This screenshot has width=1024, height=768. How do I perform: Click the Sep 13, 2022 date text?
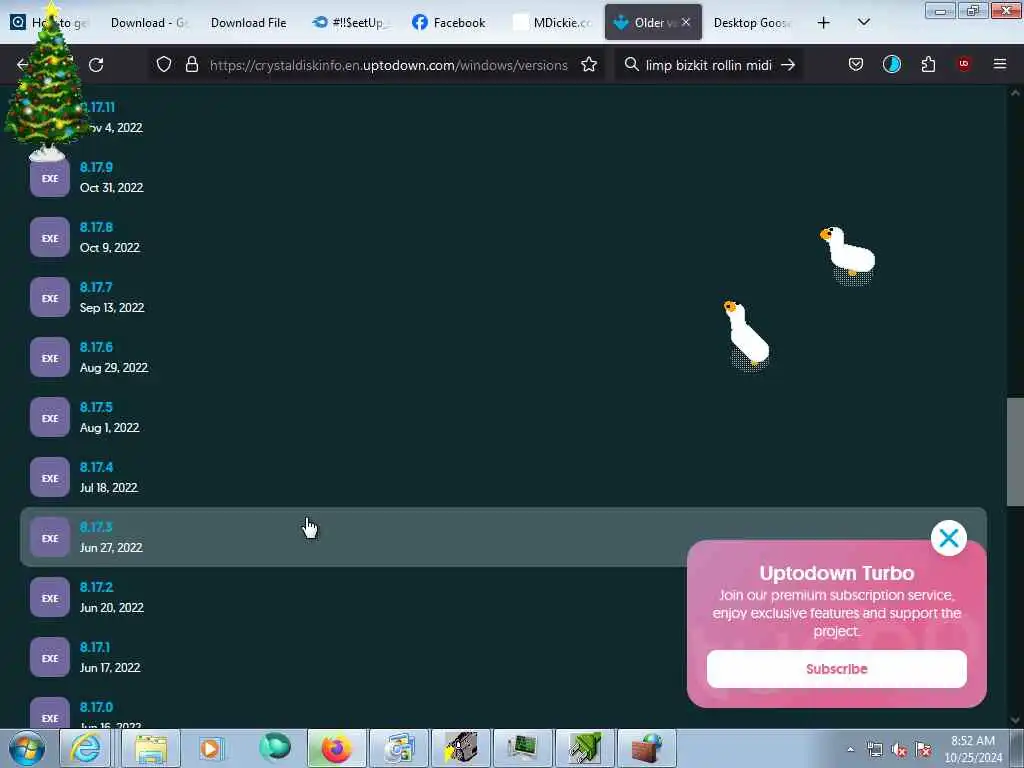pos(112,308)
